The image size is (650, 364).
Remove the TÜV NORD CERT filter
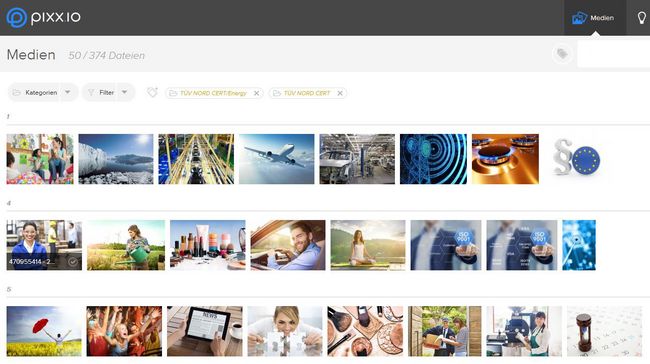click(x=340, y=93)
